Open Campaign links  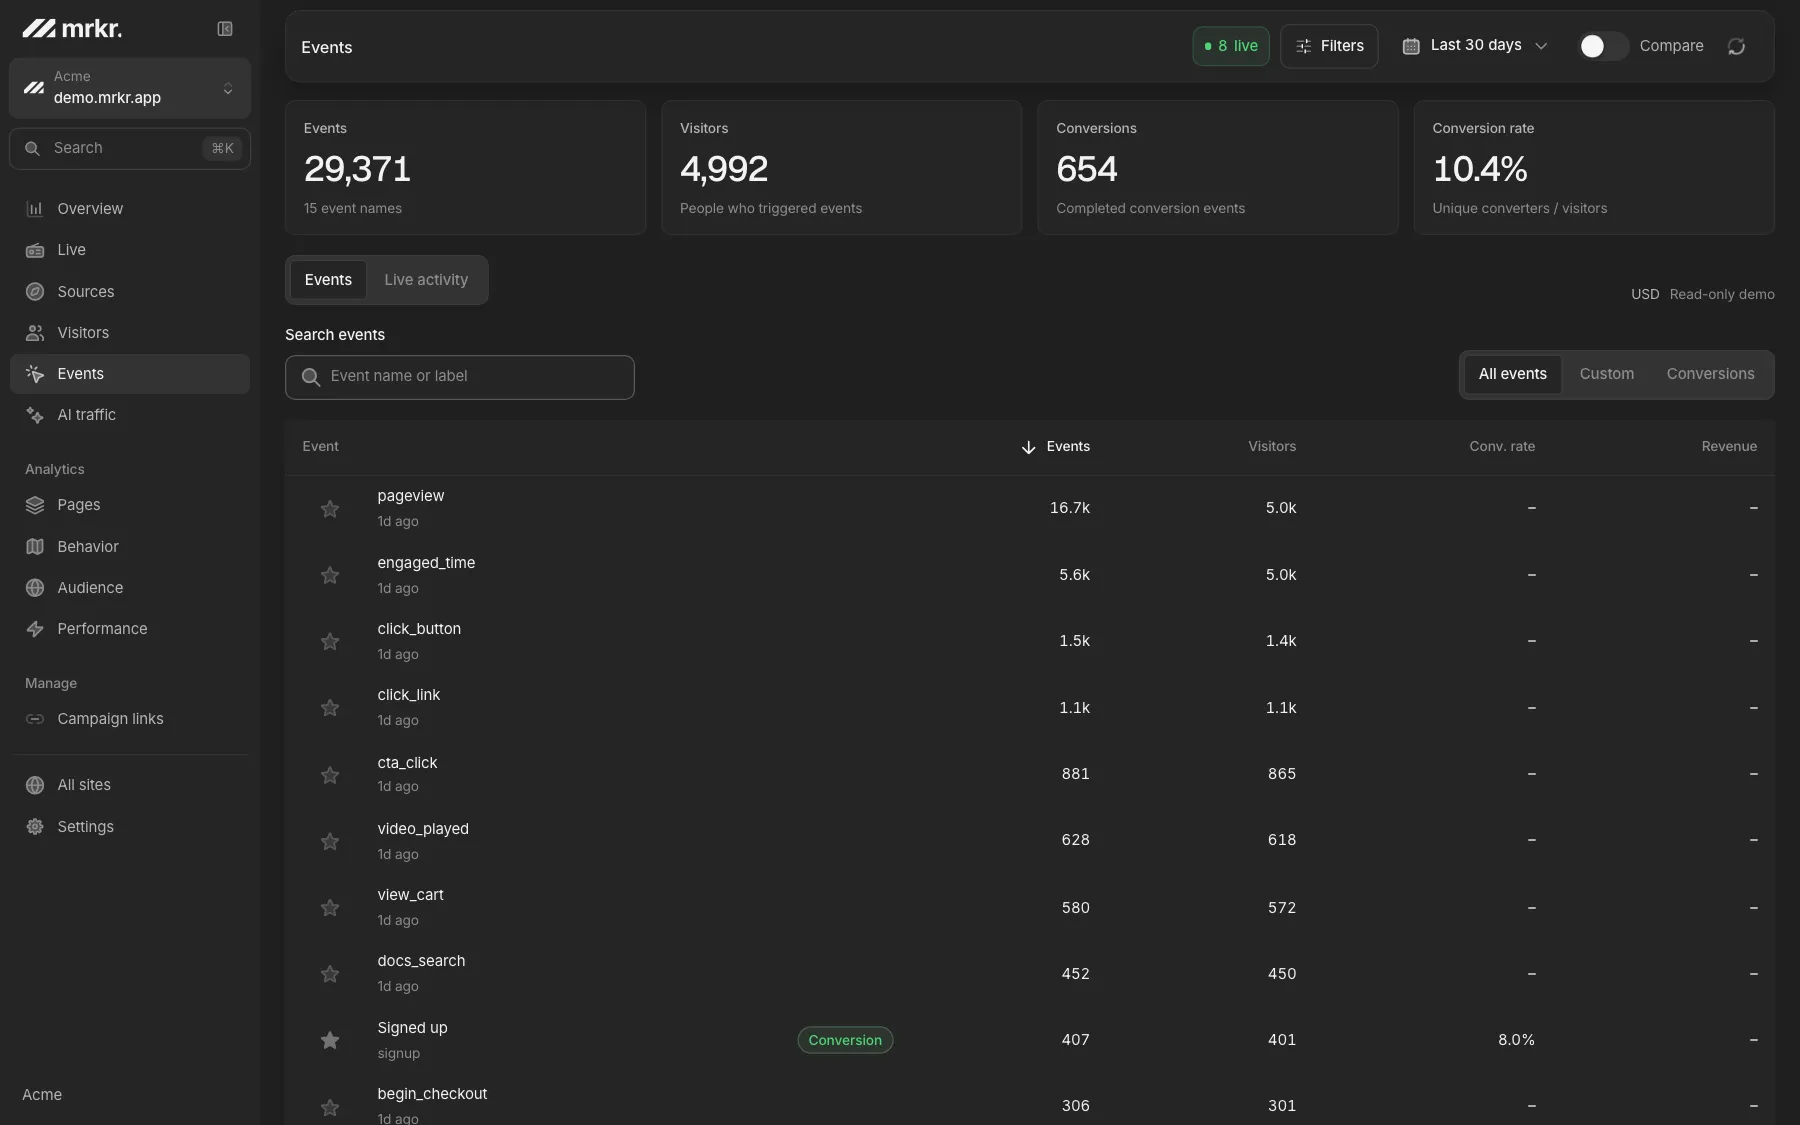(x=130, y=719)
